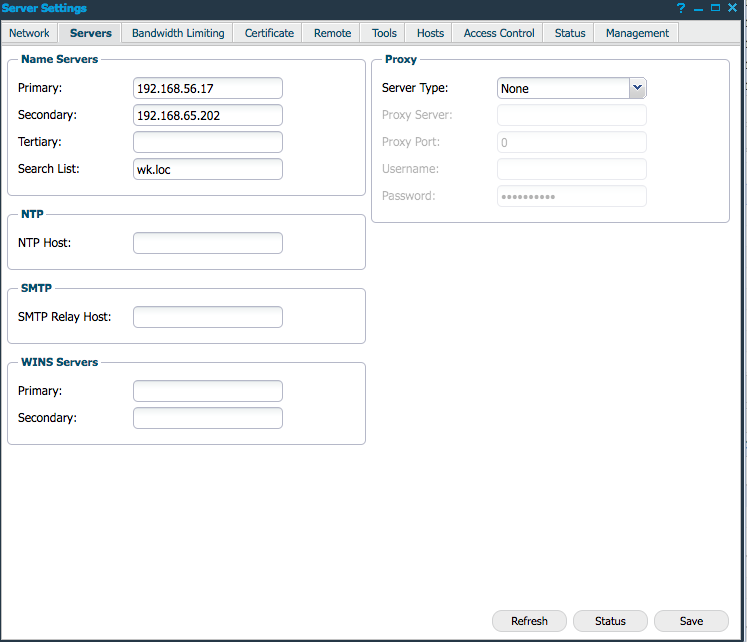The height and width of the screenshot is (642, 747).
Task: Click the SMTP Relay Host field
Action: tap(208, 317)
